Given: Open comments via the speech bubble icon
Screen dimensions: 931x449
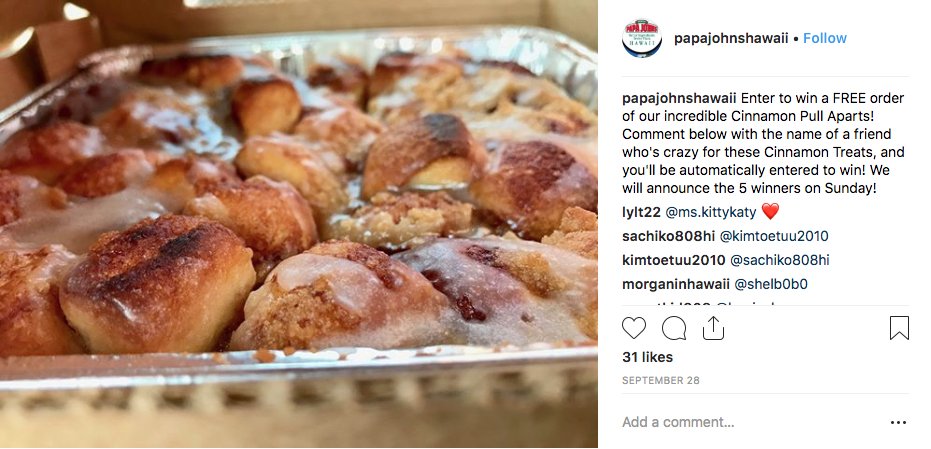Looking at the screenshot, I should click(673, 328).
